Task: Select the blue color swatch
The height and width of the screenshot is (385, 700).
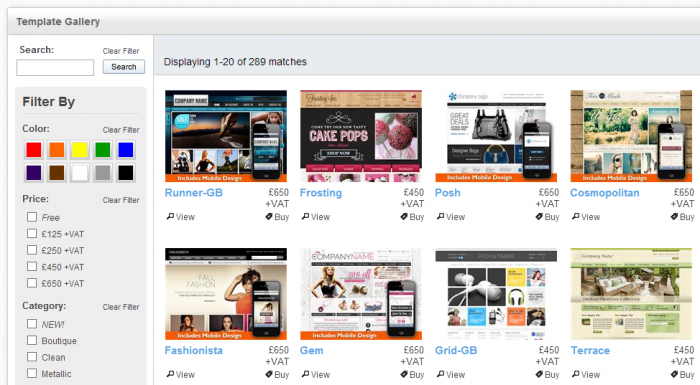Action: point(126,150)
